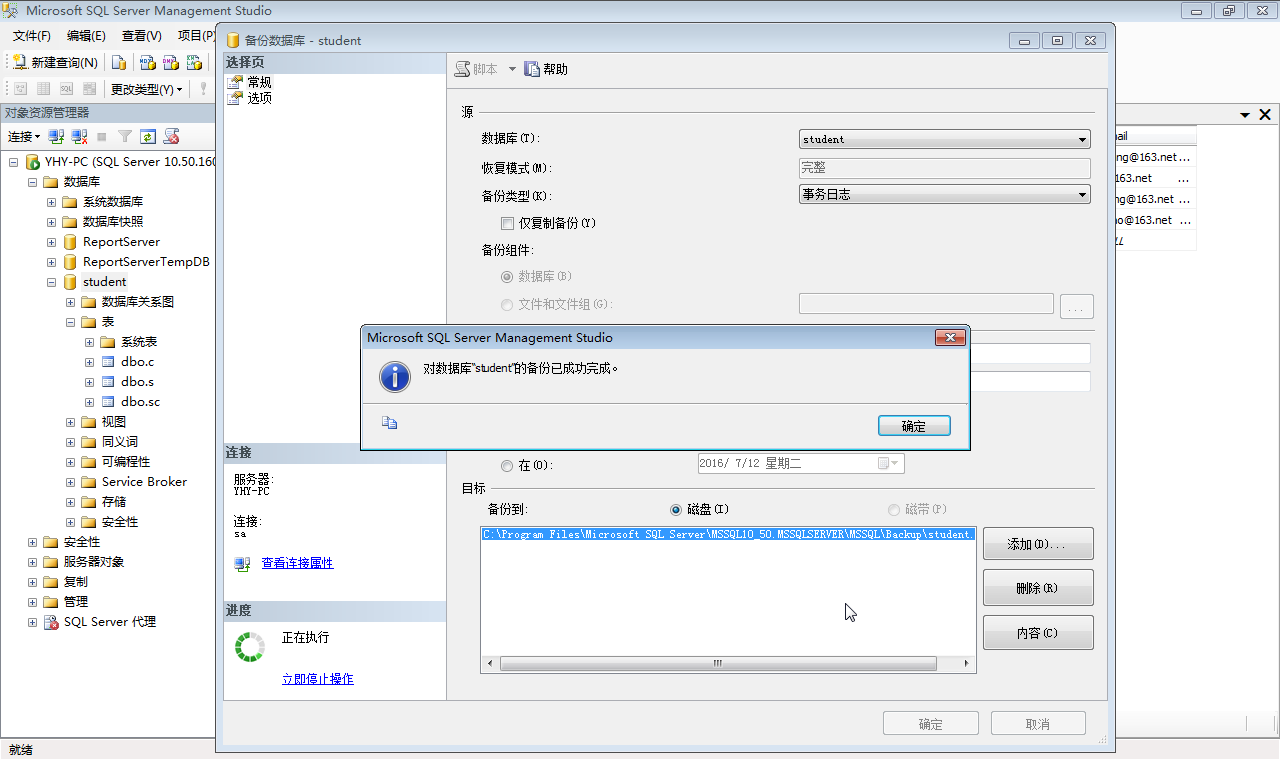Click the blue info icon in message box
The width and height of the screenshot is (1280, 760).
point(395,377)
